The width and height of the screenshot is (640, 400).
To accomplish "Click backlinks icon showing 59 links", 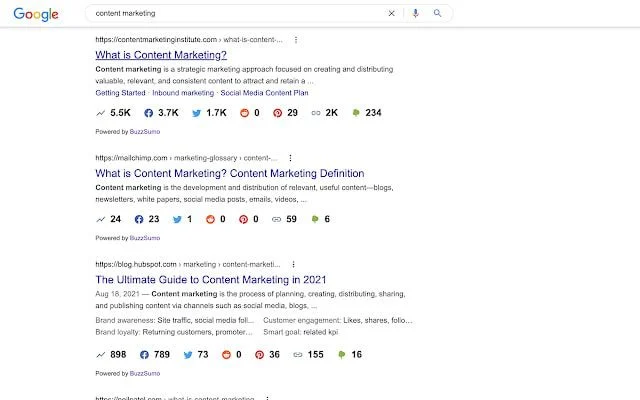I will [276, 220].
